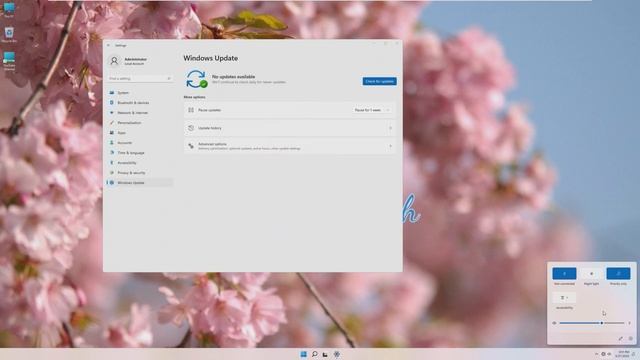Open audio output arrow beside volume slider

click(629, 323)
